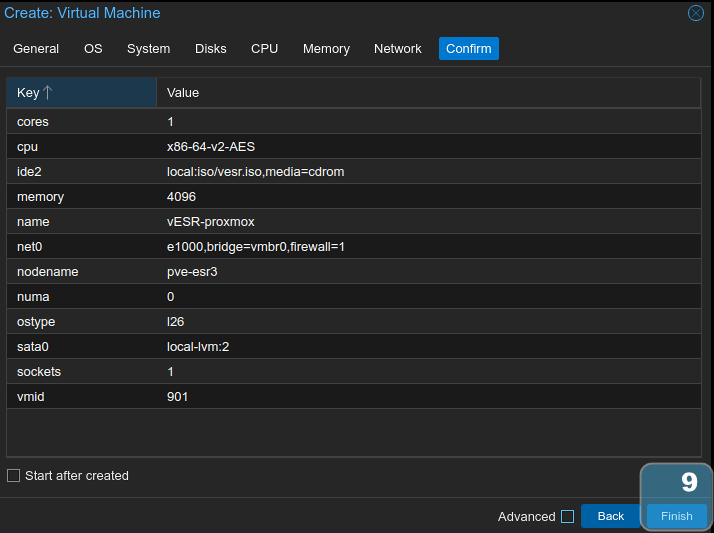Screen dimensions: 714x533
Task: Toggle the Advanced checkbox
Action: pyautogui.click(x=567, y=517)
